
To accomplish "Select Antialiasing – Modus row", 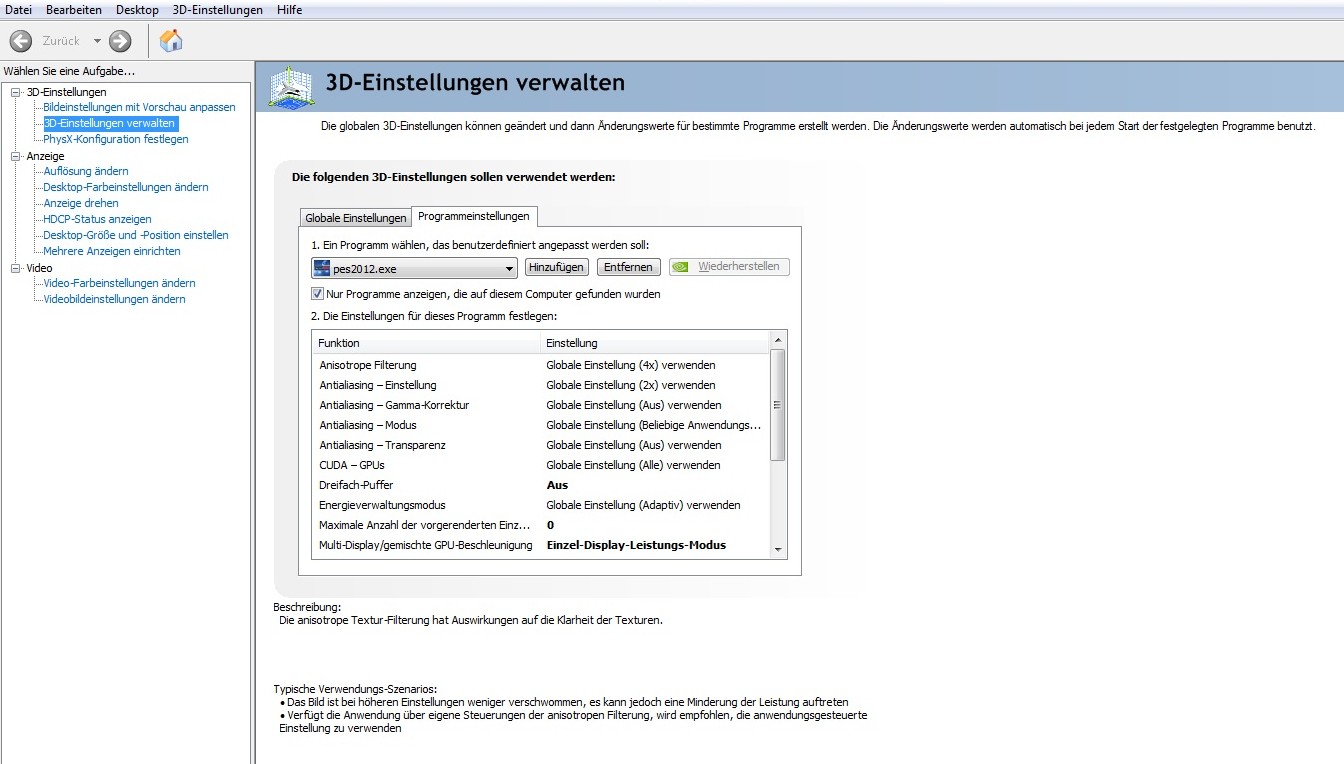I will tap(541, 425).
